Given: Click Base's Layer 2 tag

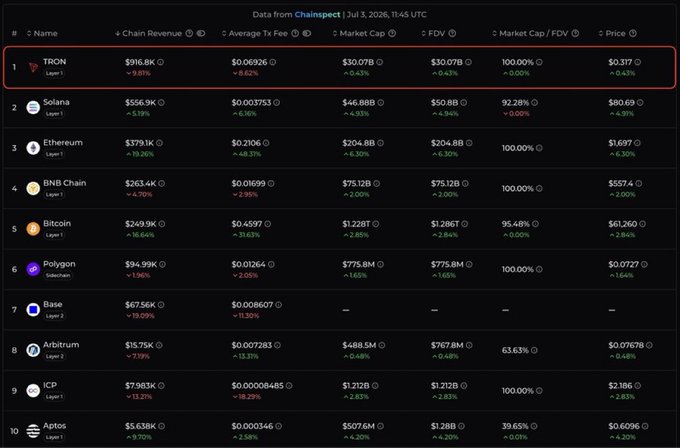Looking at the screenshot, I should point(55,316).
